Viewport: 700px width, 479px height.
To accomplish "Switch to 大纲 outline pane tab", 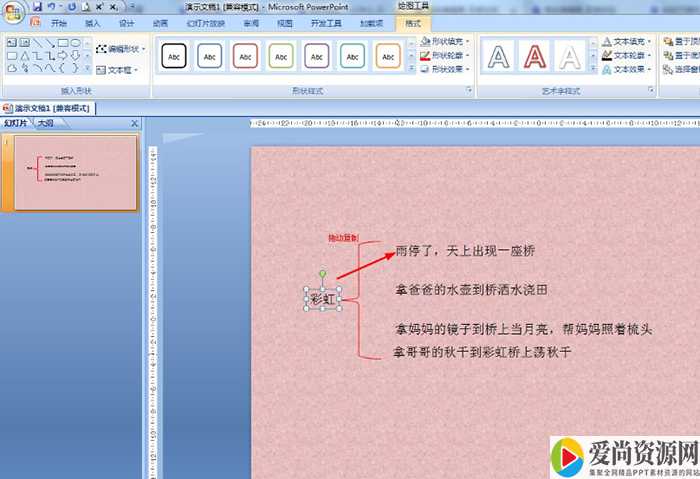I will click(x=46, y=123).
